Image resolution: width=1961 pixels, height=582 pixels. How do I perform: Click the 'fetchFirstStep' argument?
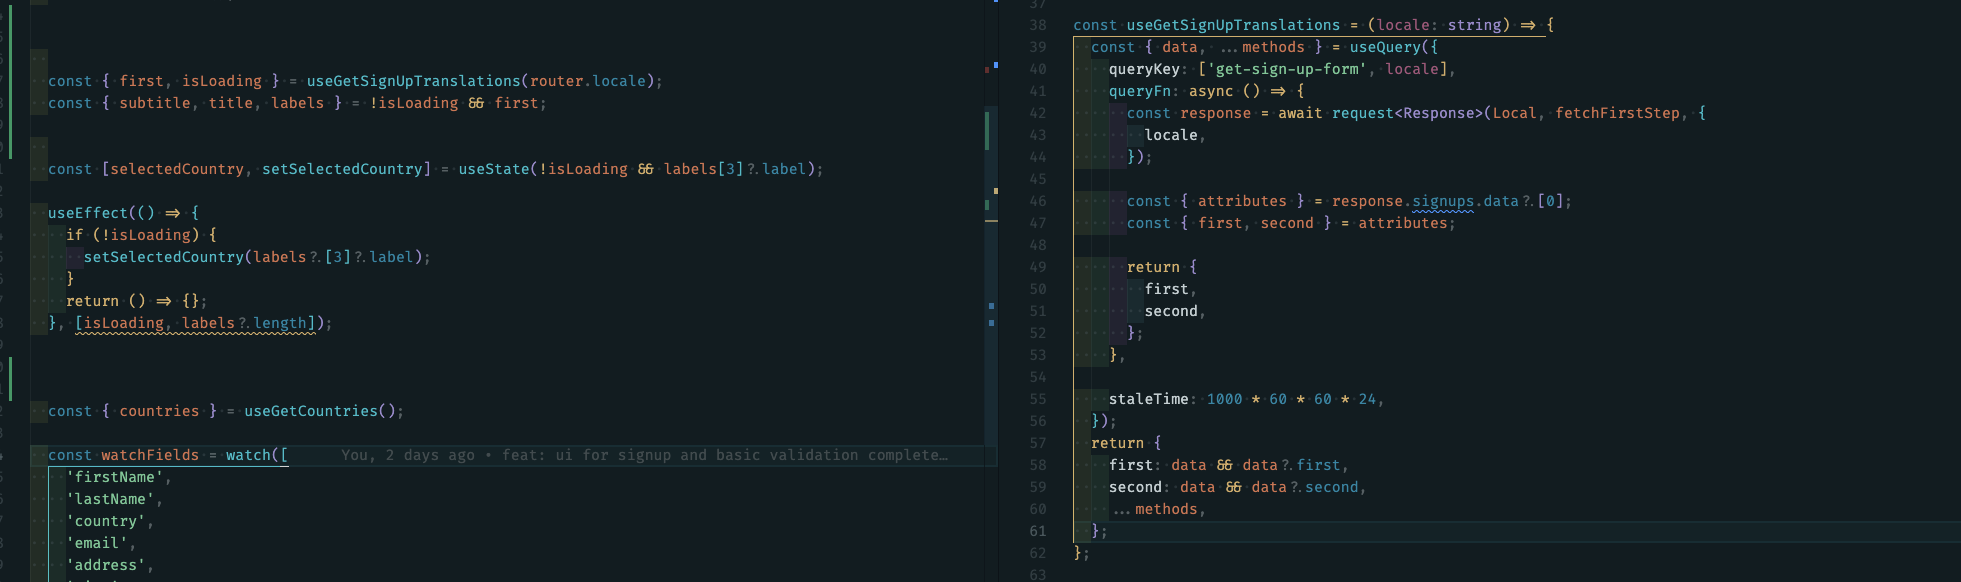coord(1617,113)
